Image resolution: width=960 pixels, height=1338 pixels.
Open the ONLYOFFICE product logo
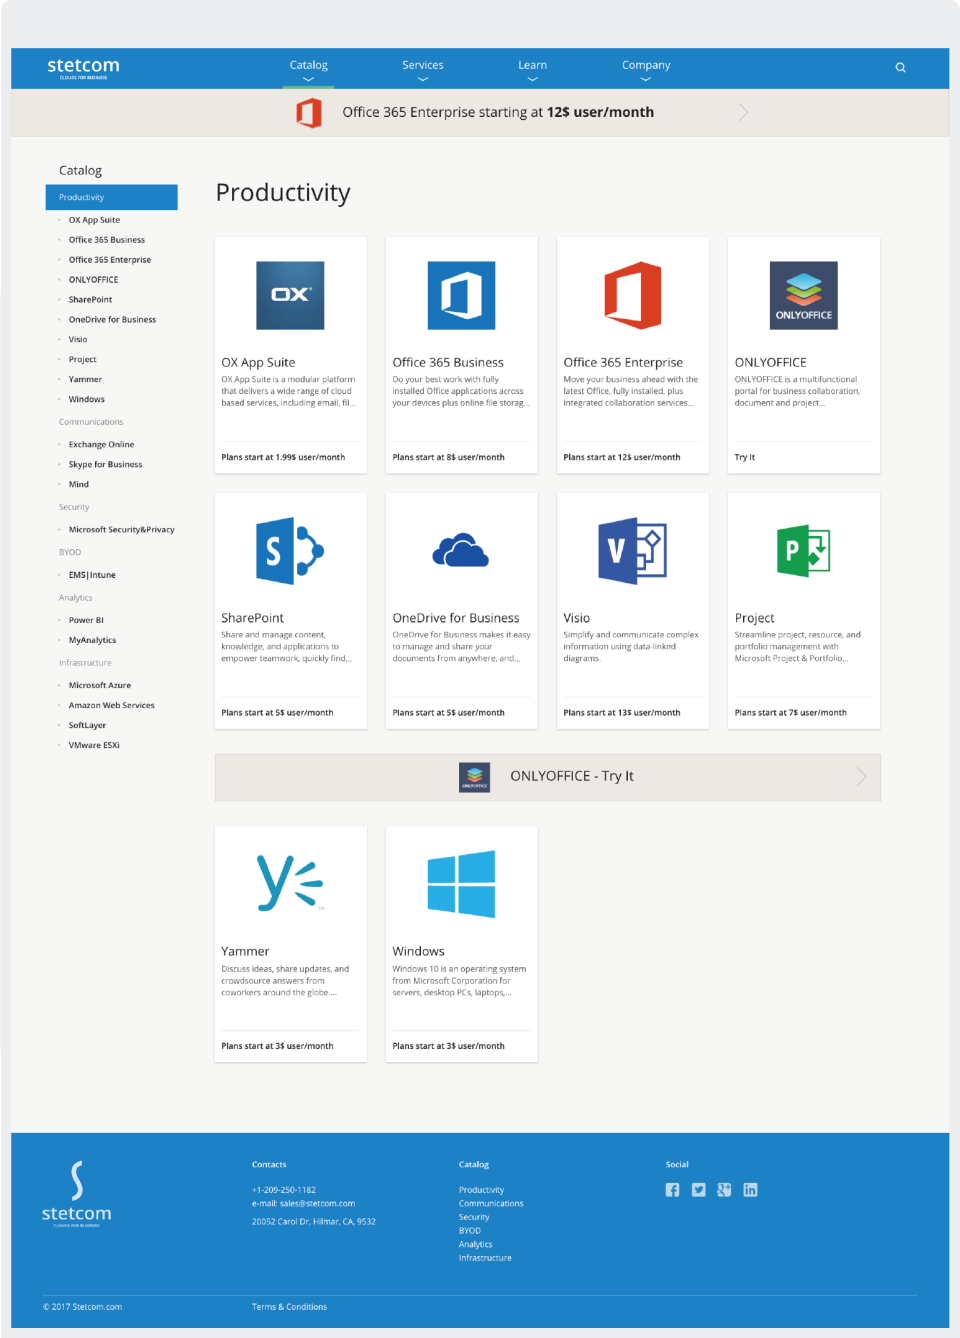(x=803, y=295)
